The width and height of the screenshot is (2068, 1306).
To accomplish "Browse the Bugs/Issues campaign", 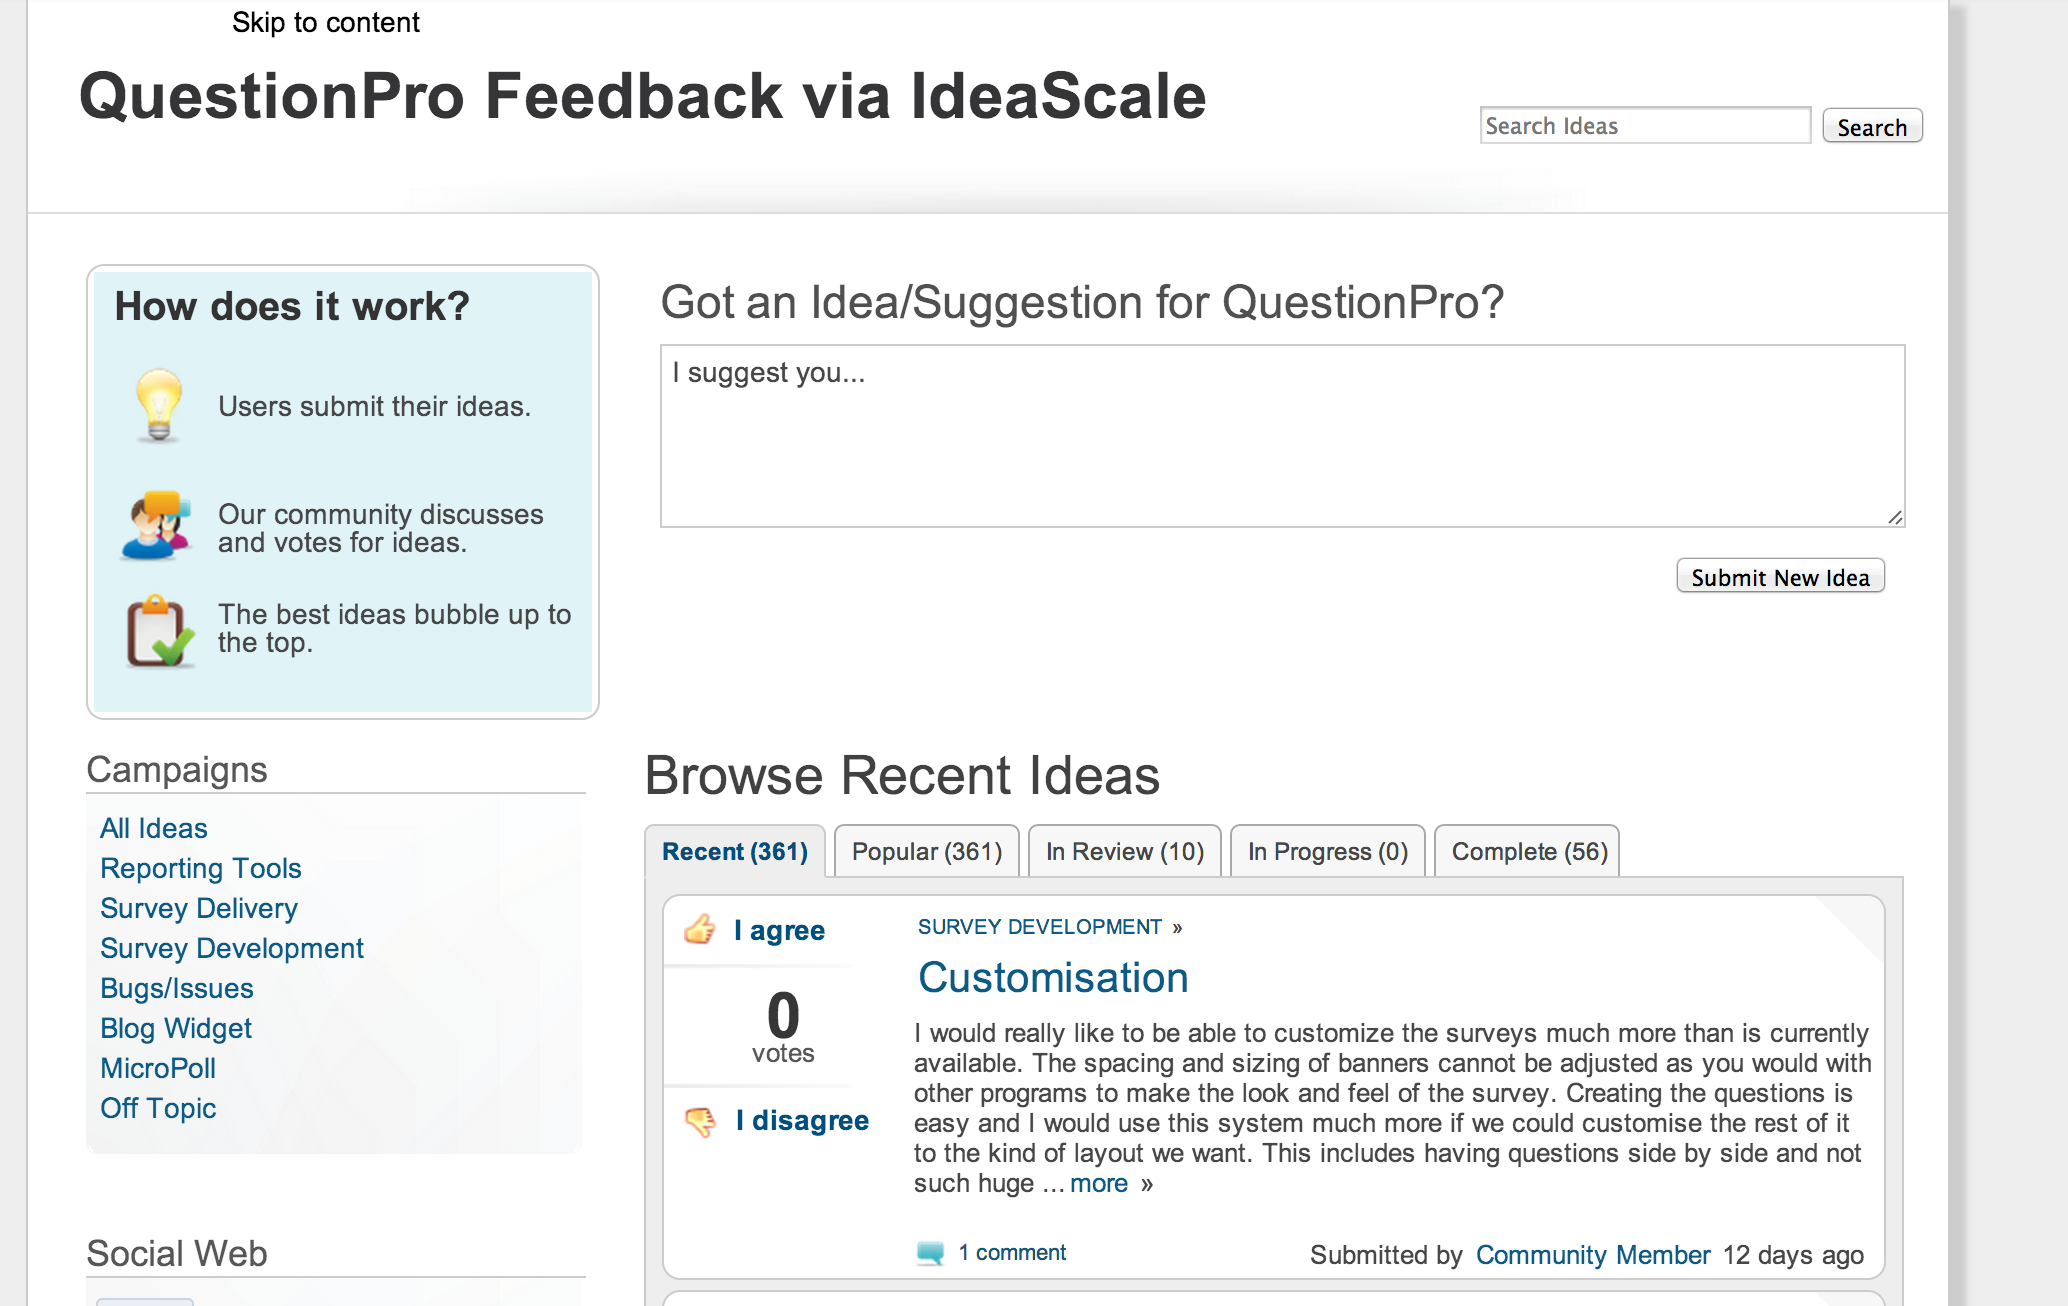I will click(177, 988).
